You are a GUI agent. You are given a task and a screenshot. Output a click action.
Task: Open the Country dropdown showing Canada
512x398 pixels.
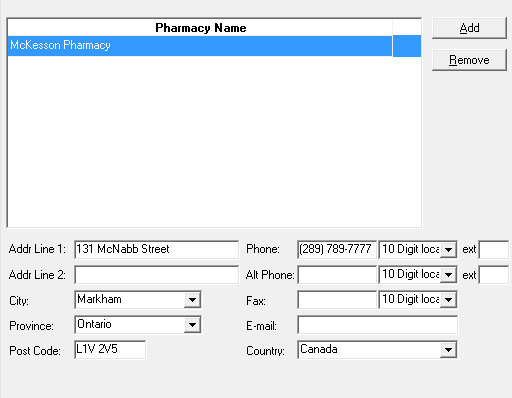[448, 350]
